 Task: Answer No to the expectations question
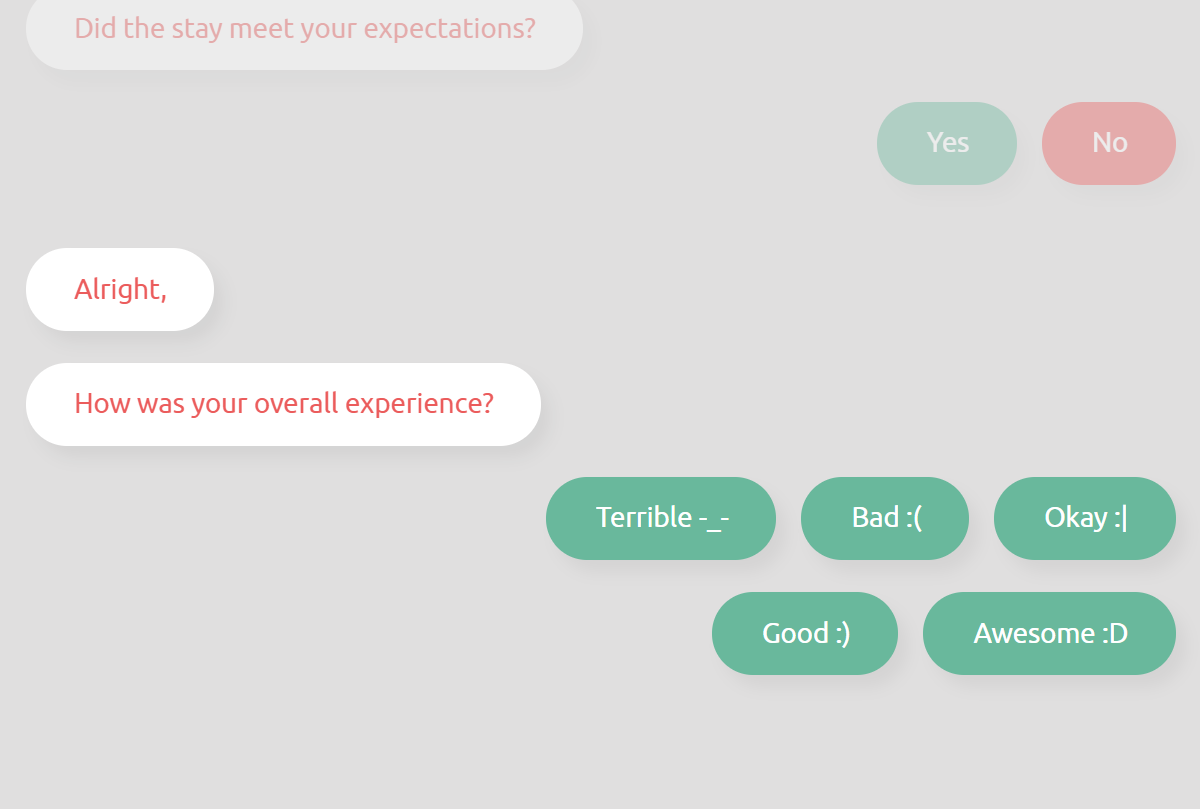click(x=1108, y=143)
